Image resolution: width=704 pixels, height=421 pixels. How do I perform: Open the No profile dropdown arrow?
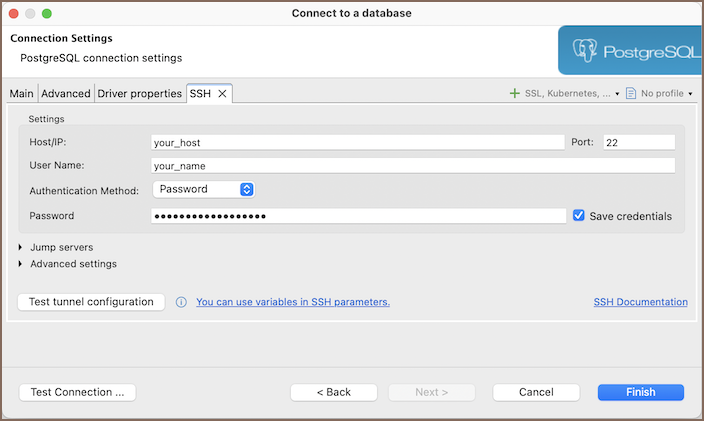[690, 94]
